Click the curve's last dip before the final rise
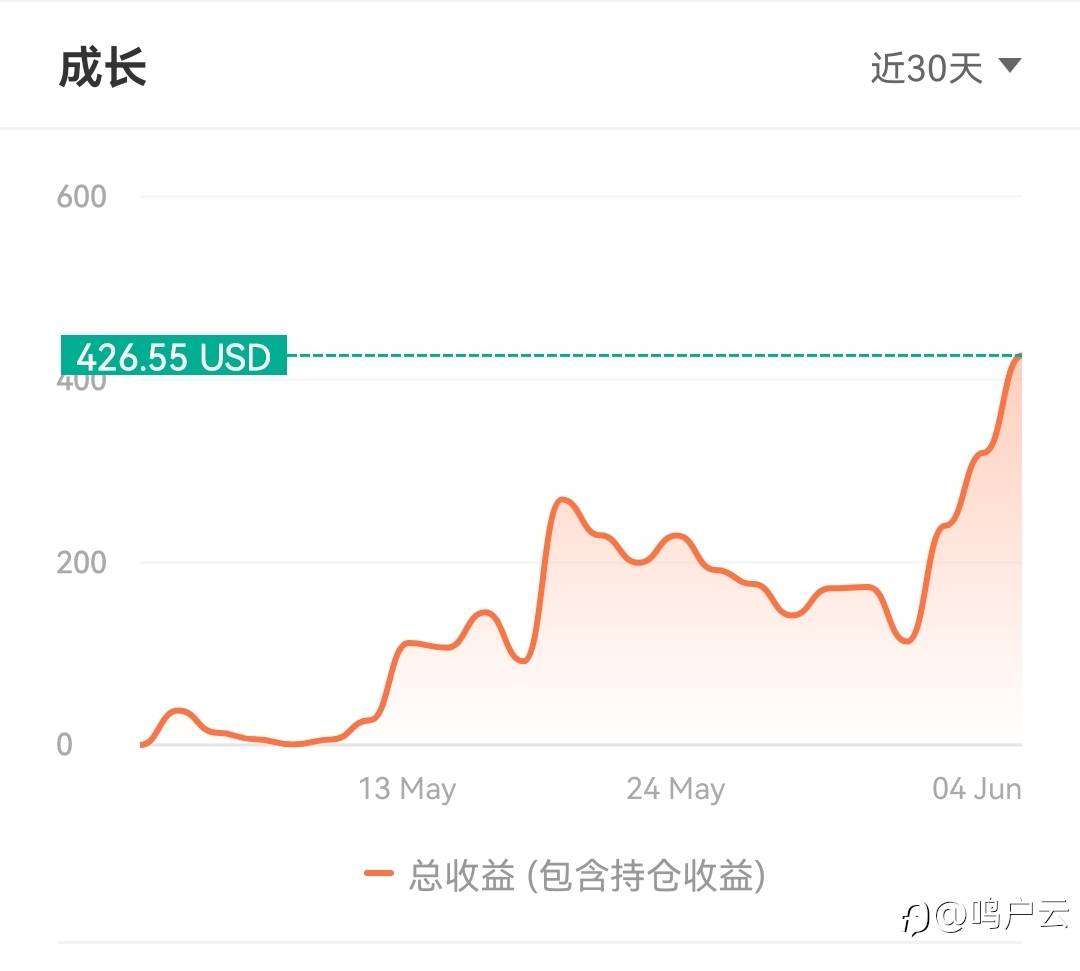Image resolution: width=1080 pixels, height=971 pixels. 906,640
